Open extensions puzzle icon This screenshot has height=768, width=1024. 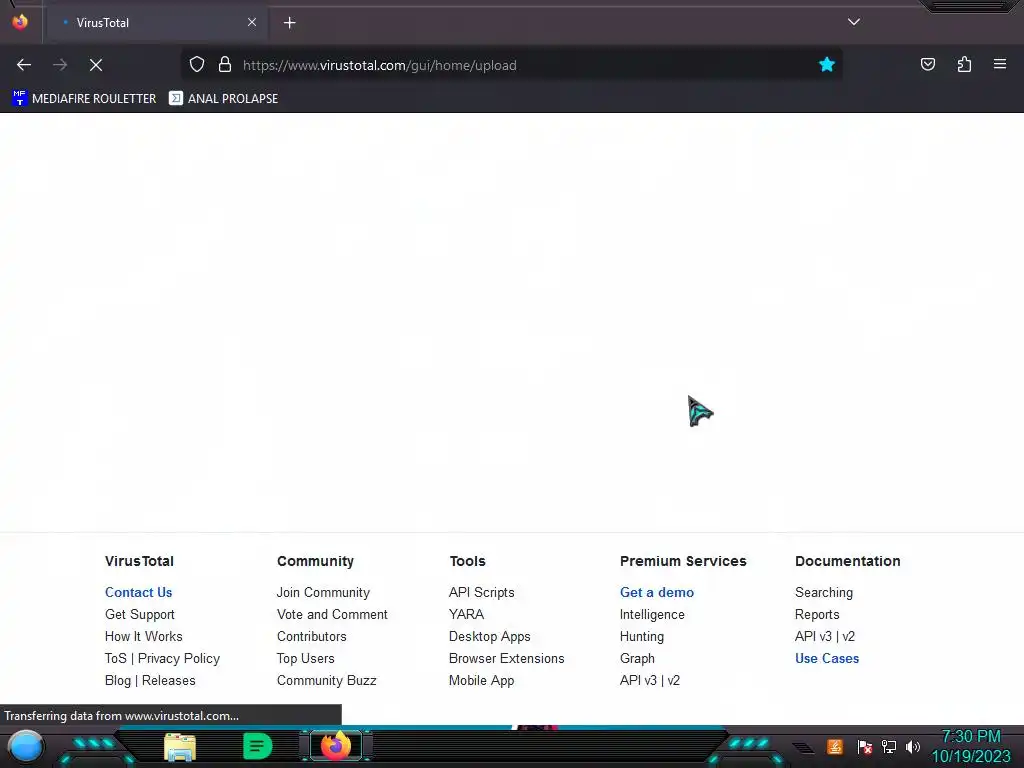[x=964, y=64]
